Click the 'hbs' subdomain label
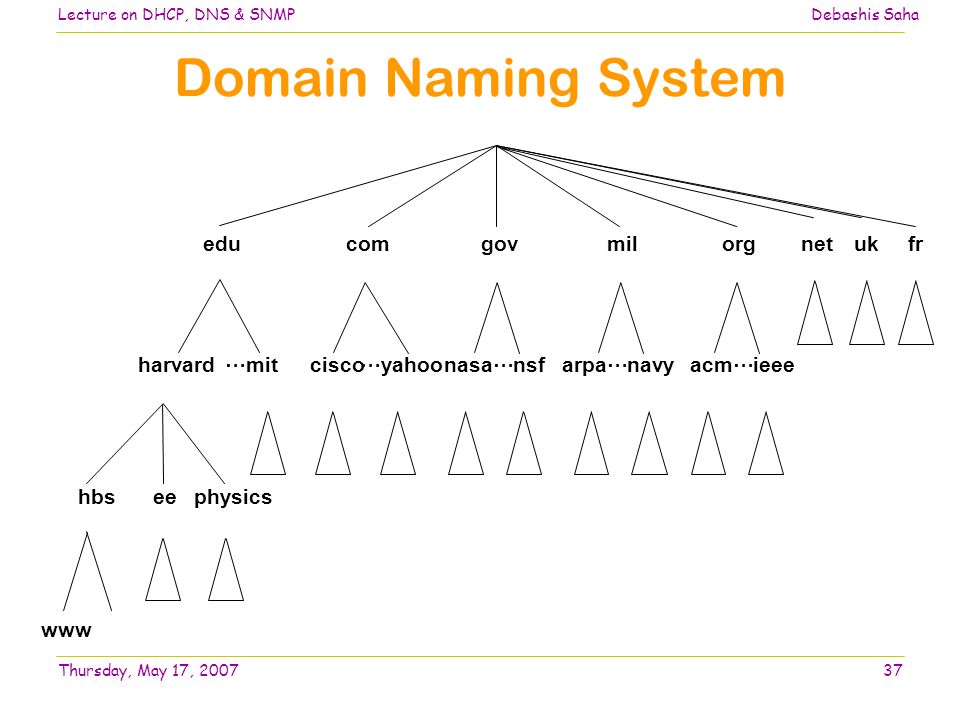 click(97, 497)
